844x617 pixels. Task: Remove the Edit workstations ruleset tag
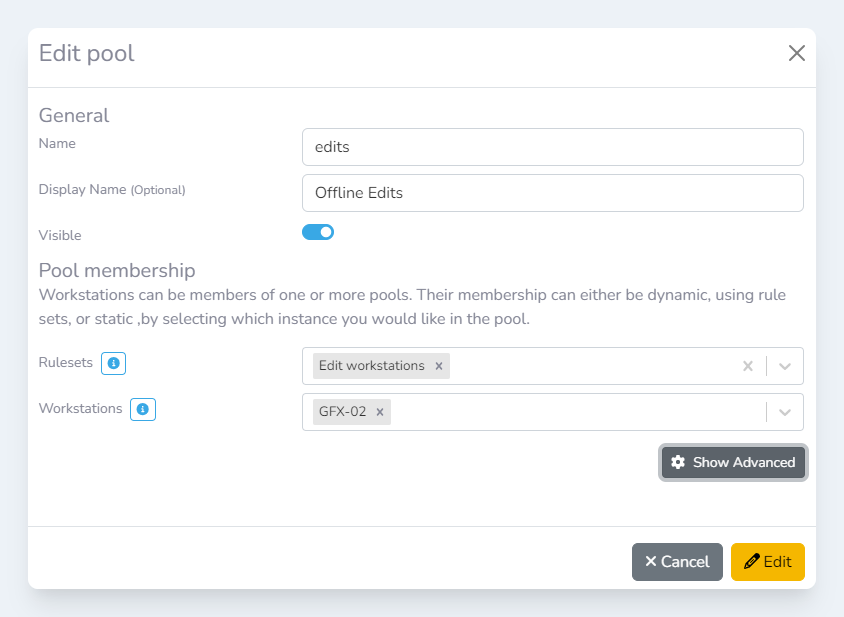(439, 366)
